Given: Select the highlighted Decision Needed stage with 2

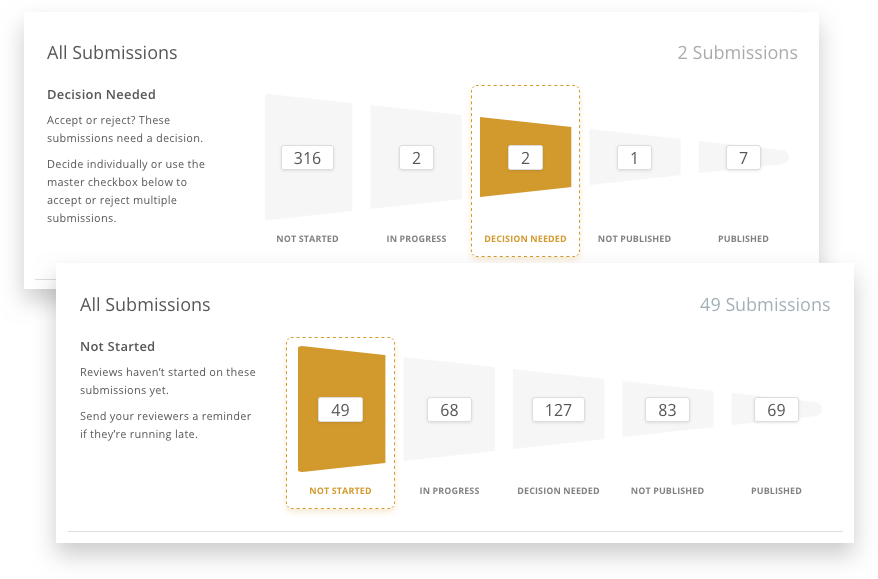Looking at the screenshot, I should 525,158.
